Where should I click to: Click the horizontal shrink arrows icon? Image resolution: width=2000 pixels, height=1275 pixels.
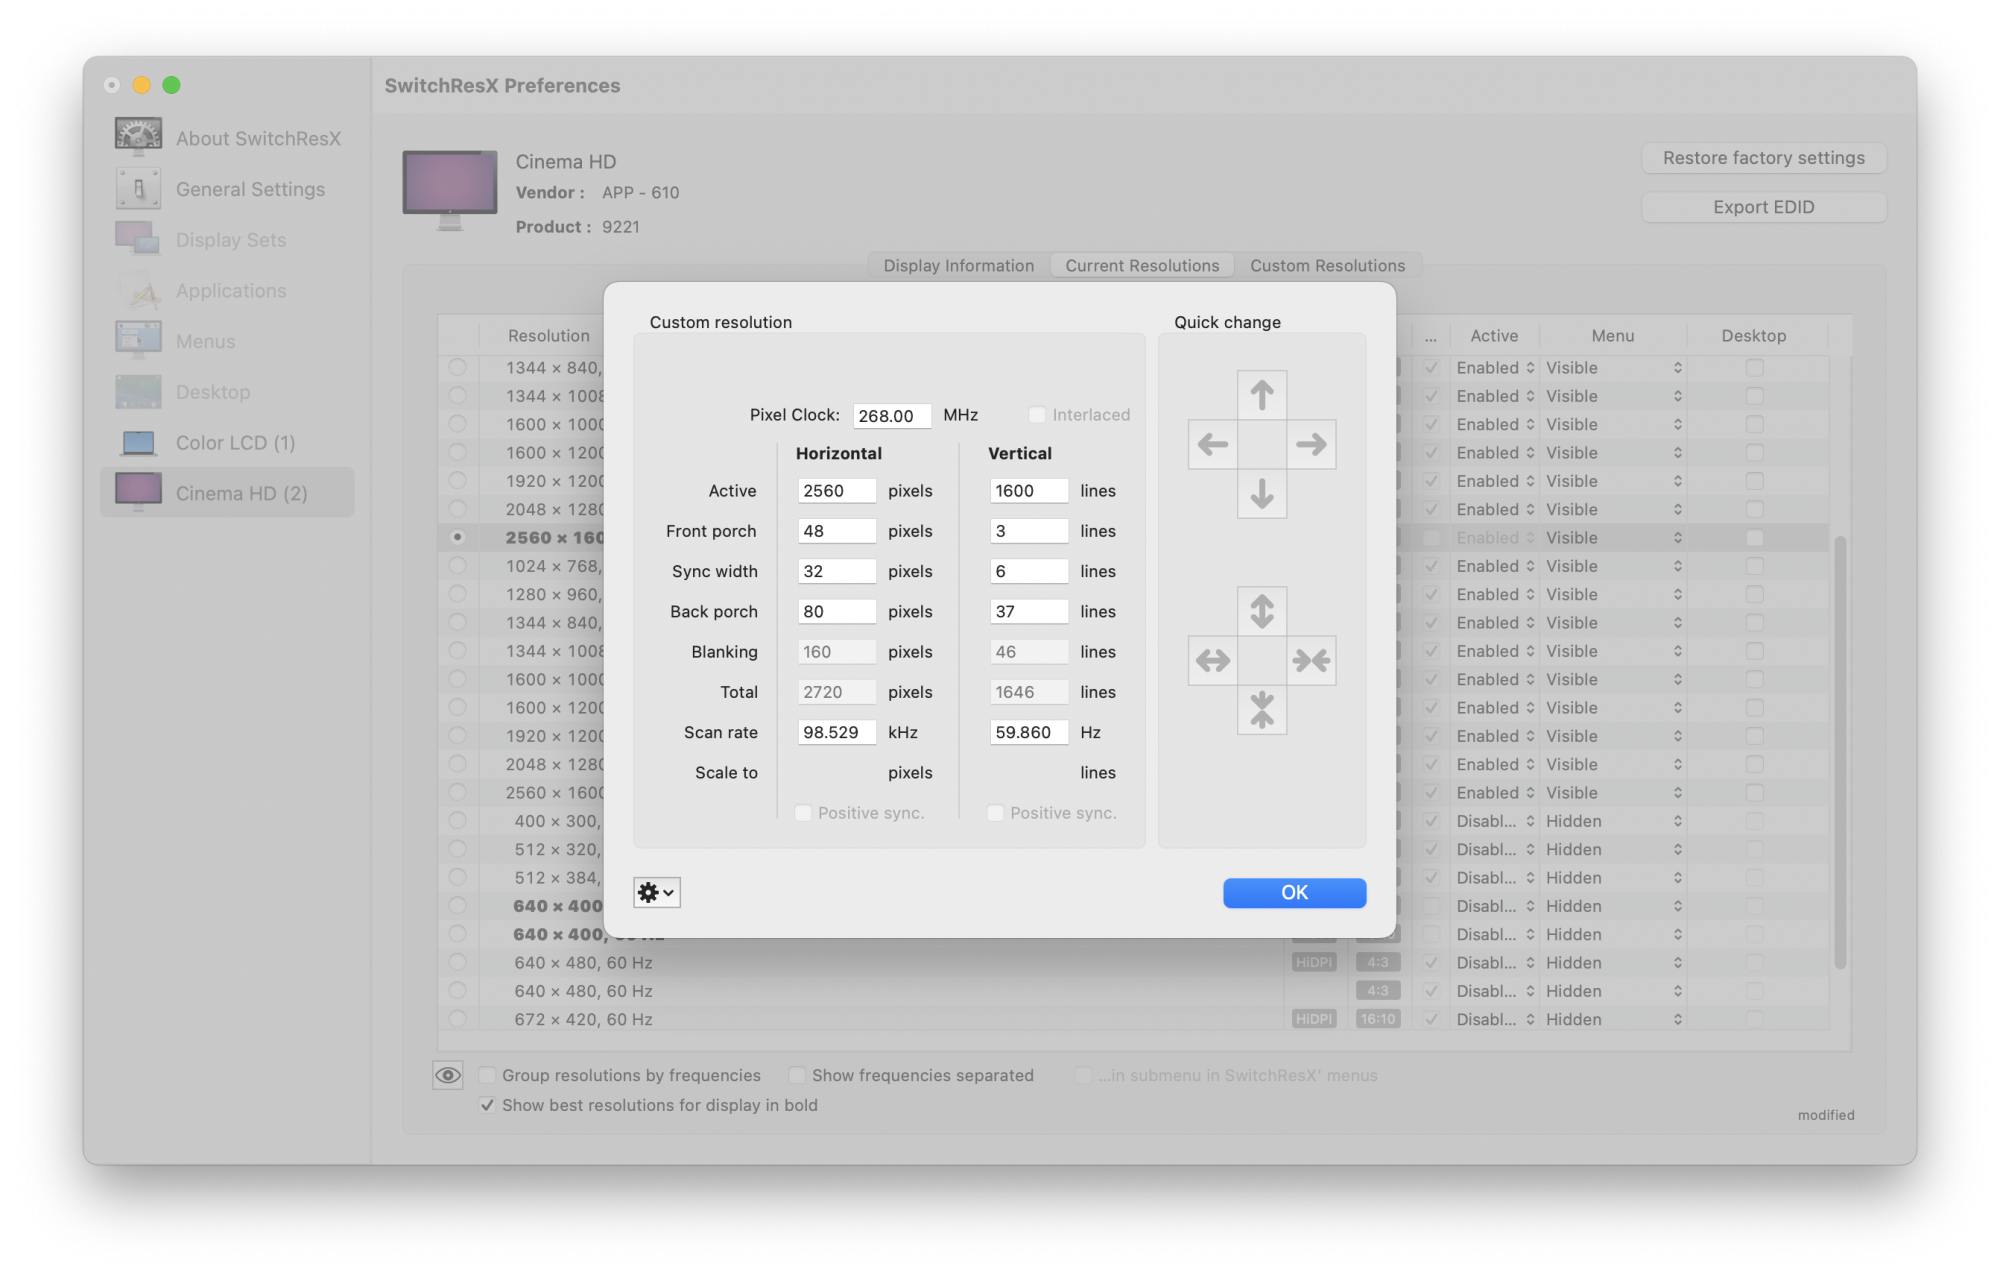tap(1311, 660)
